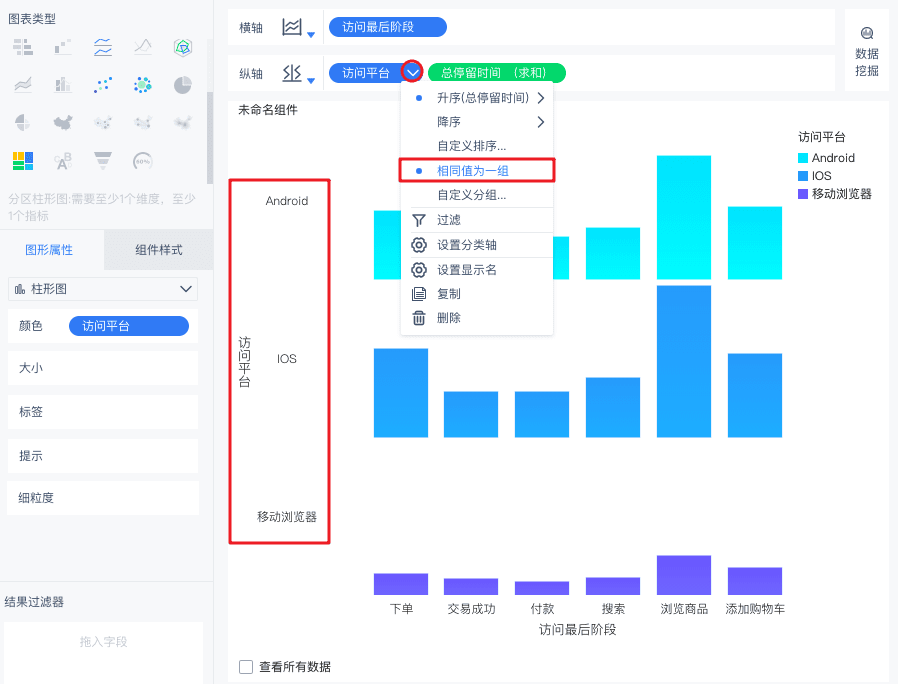898x684 pixels.
Task: Select the heat map chart type icon
Action: (x=183, y=123)
